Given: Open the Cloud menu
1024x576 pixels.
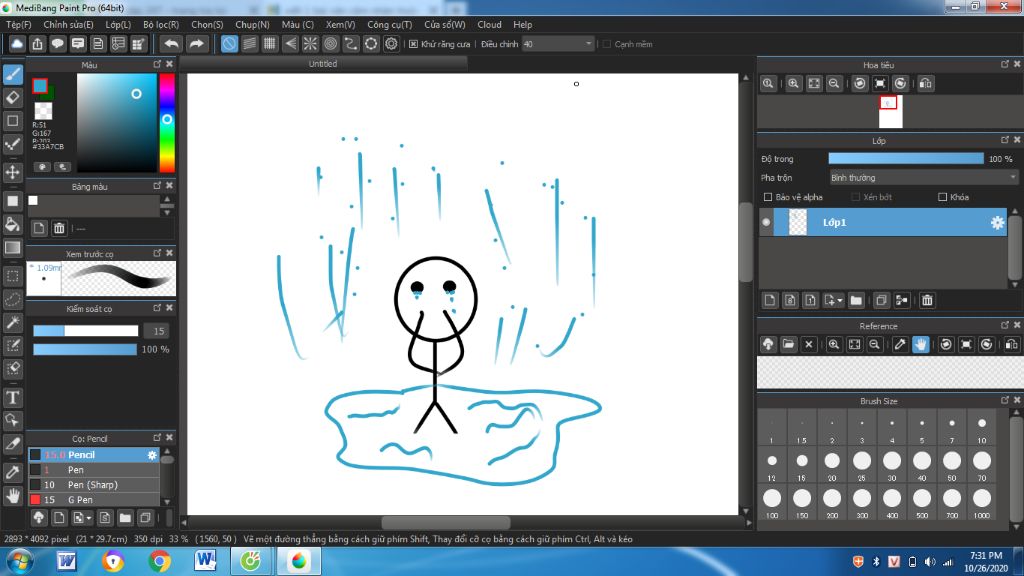Looking at the screenshot, I should click(489, 24).
